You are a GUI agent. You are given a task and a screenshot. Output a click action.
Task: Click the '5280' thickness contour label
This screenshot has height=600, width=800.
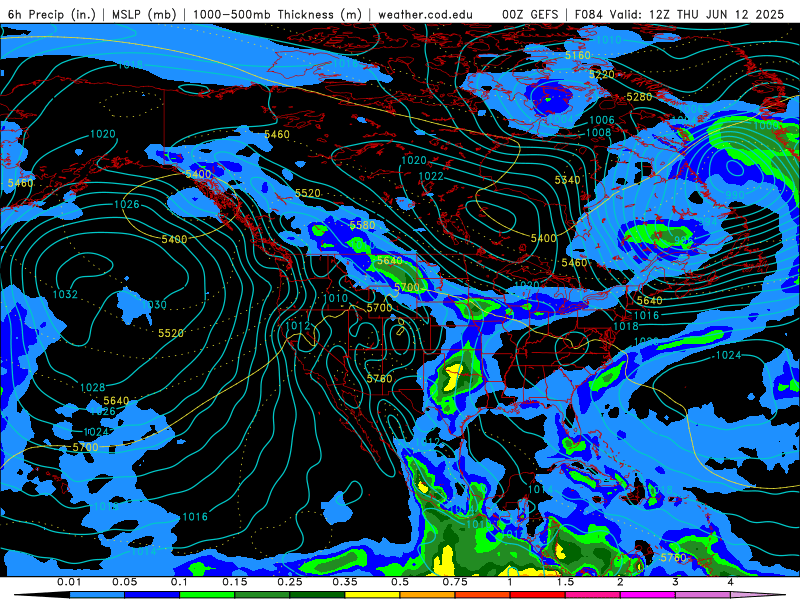[639, 97]
